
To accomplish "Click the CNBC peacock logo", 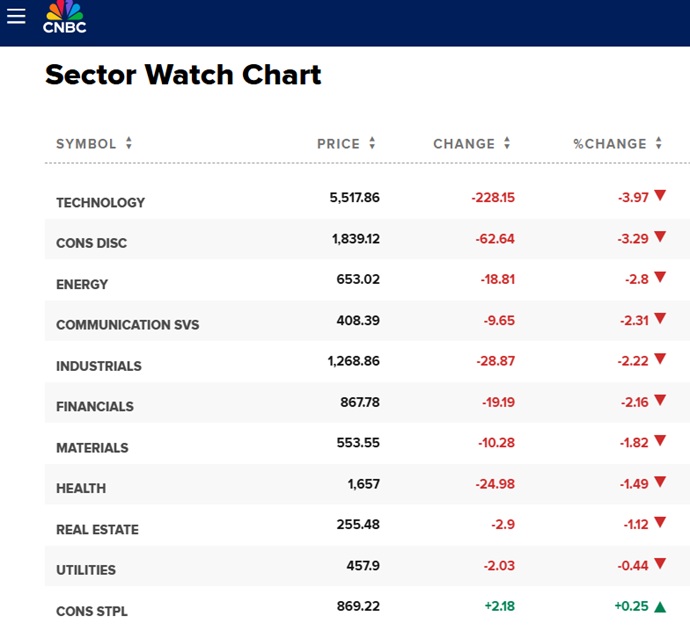I will pos(65,17).
